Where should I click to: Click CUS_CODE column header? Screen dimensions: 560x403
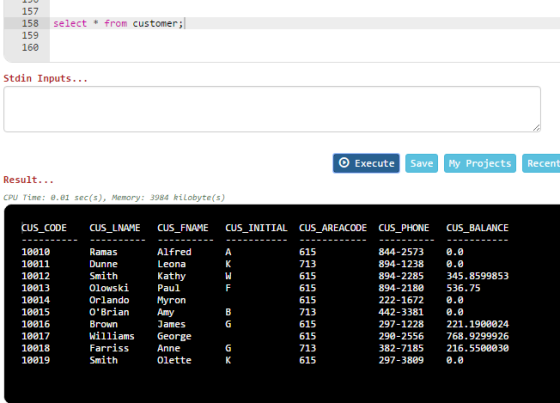(x=44, y=228)
